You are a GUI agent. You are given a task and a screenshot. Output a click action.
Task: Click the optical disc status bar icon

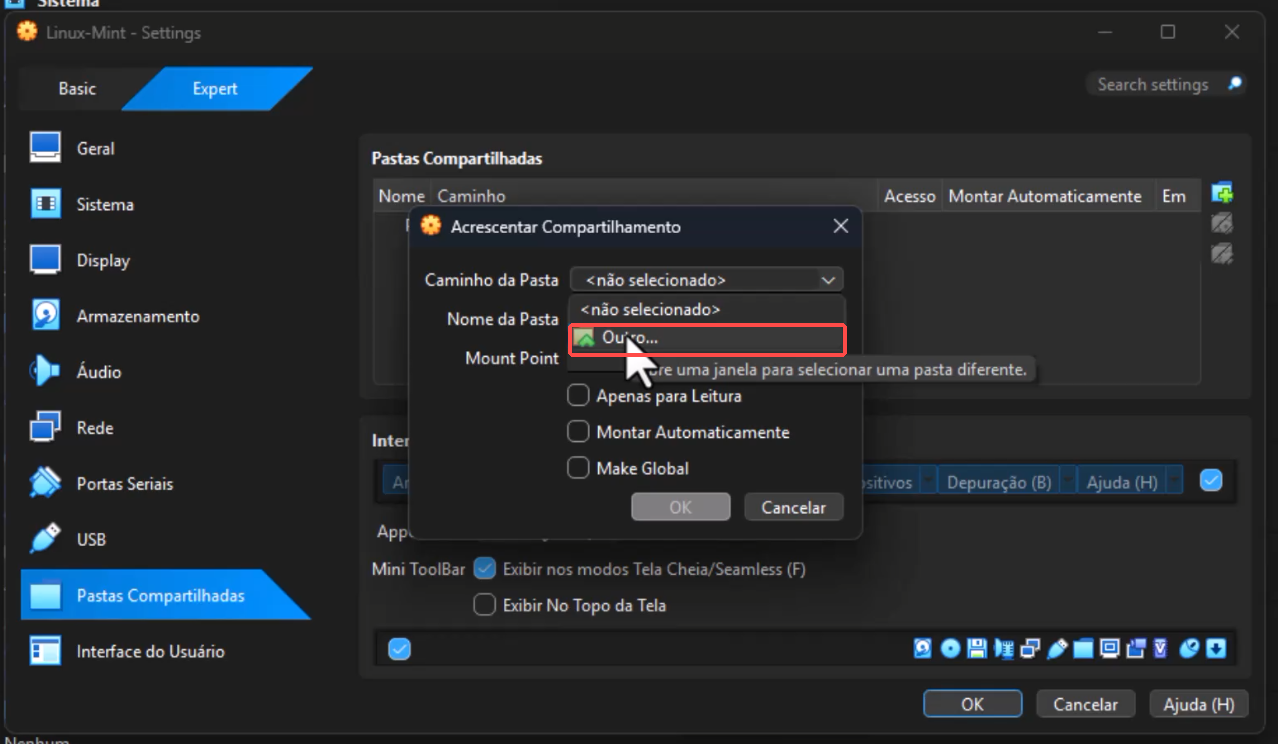coord(950,649)
